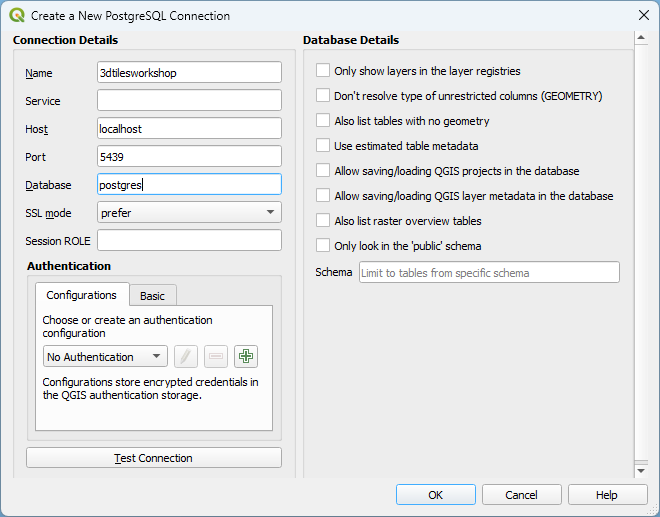
Task: Open Help for this dialog
Action: point(607,495)
